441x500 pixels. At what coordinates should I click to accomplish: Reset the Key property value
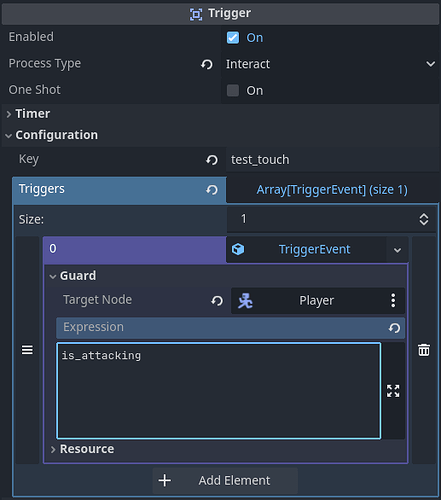[212, 160]
